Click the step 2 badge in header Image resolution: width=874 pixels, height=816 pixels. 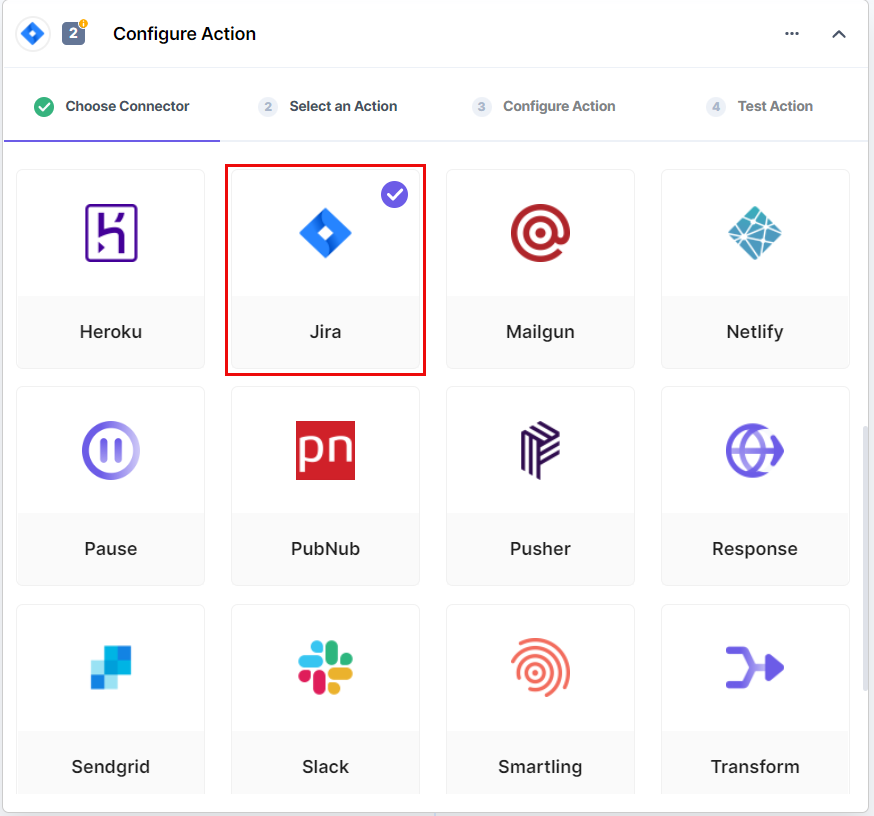pos(74,33)
